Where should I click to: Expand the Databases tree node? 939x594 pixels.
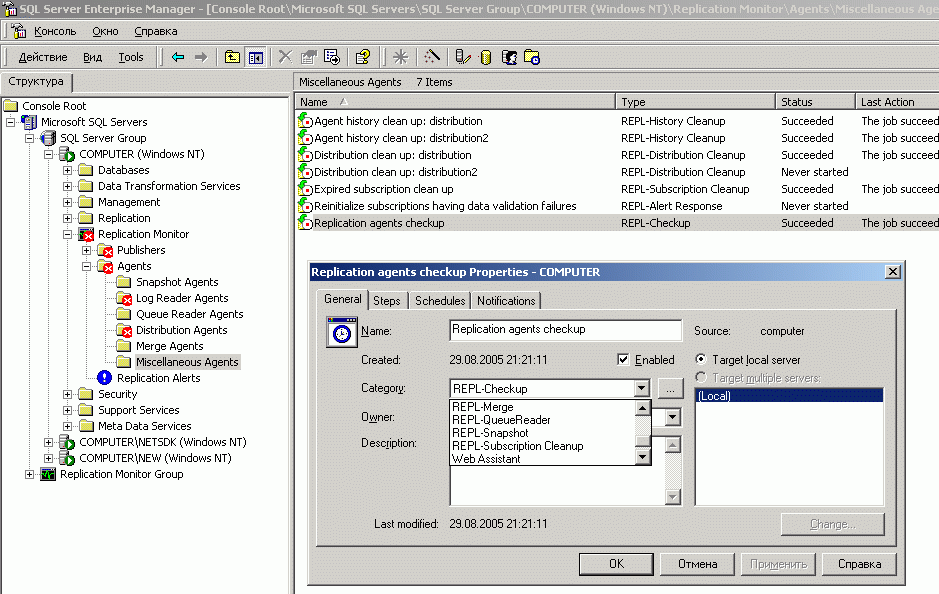(x=68, y=170)
